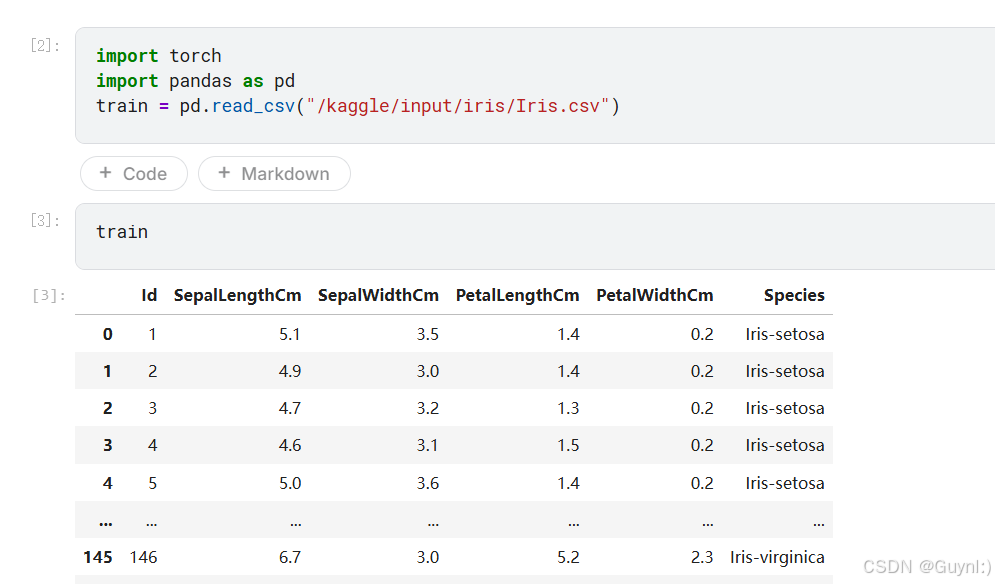Click the PetalWidthCm column header
The height and width of the screenshot is (584, 995).
click(x=655, y=295)
